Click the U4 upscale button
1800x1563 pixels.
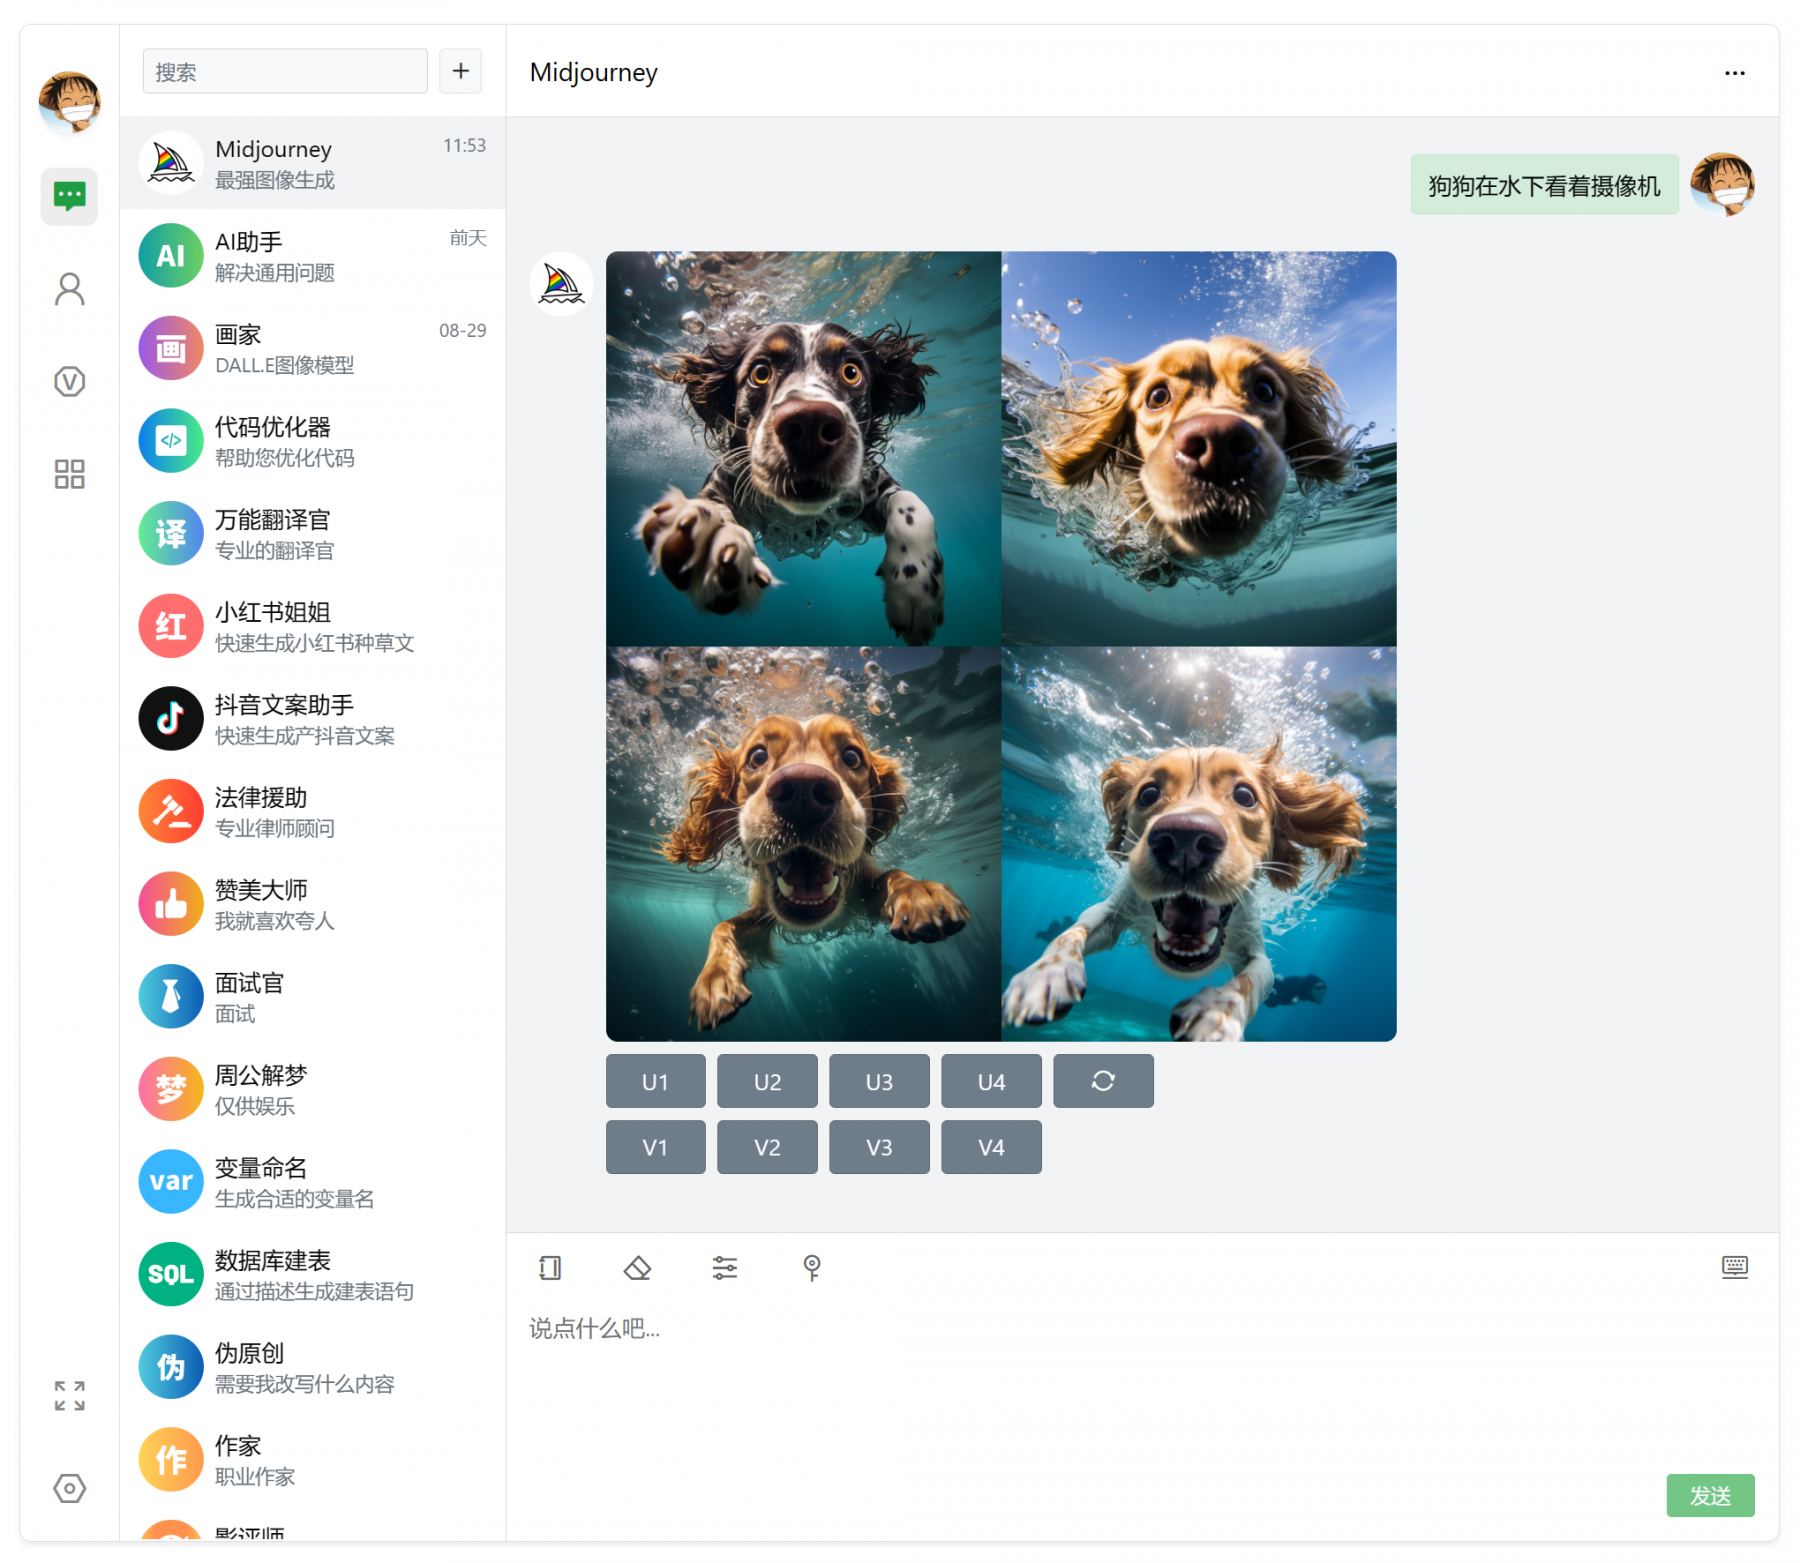992,1081
